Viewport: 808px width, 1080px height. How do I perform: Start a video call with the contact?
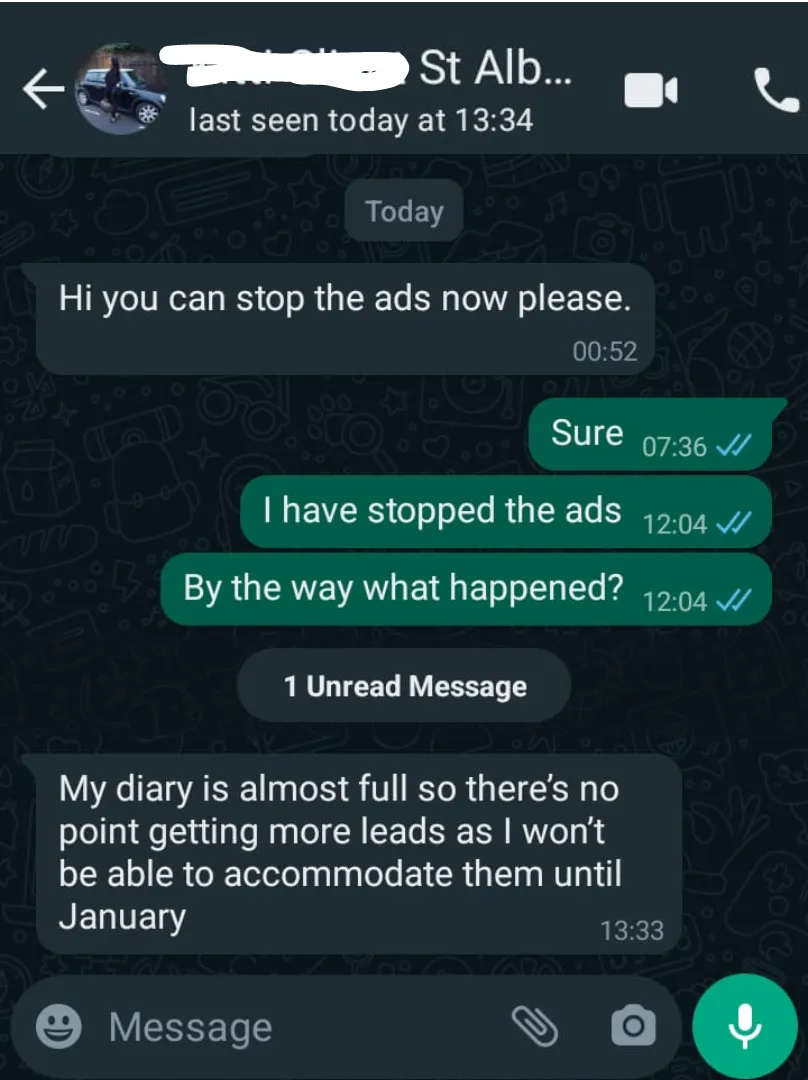(650, 90)
